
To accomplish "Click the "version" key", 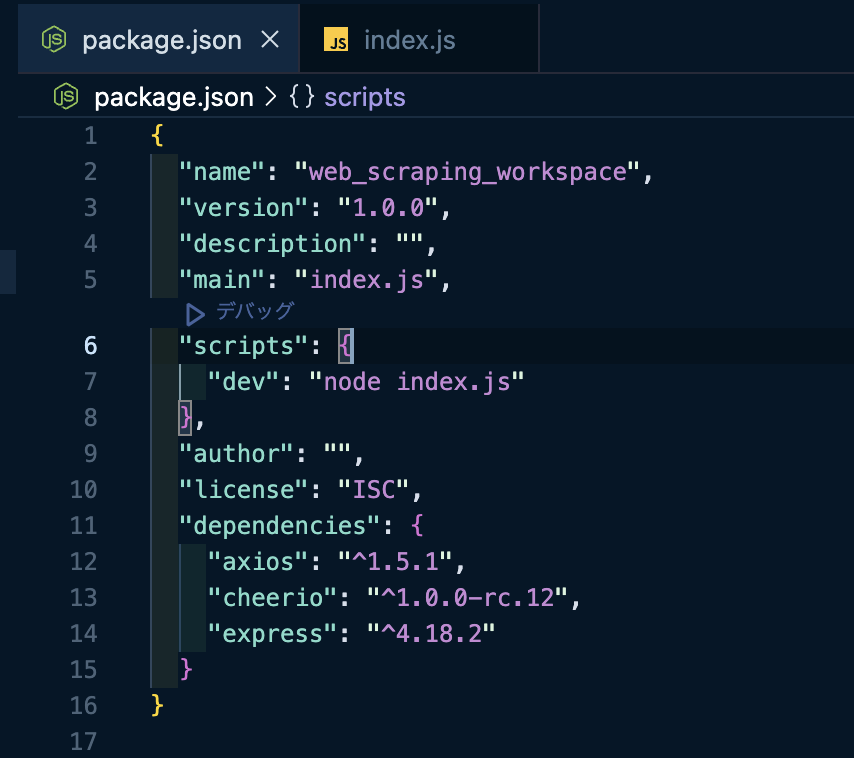I will 243,208.
